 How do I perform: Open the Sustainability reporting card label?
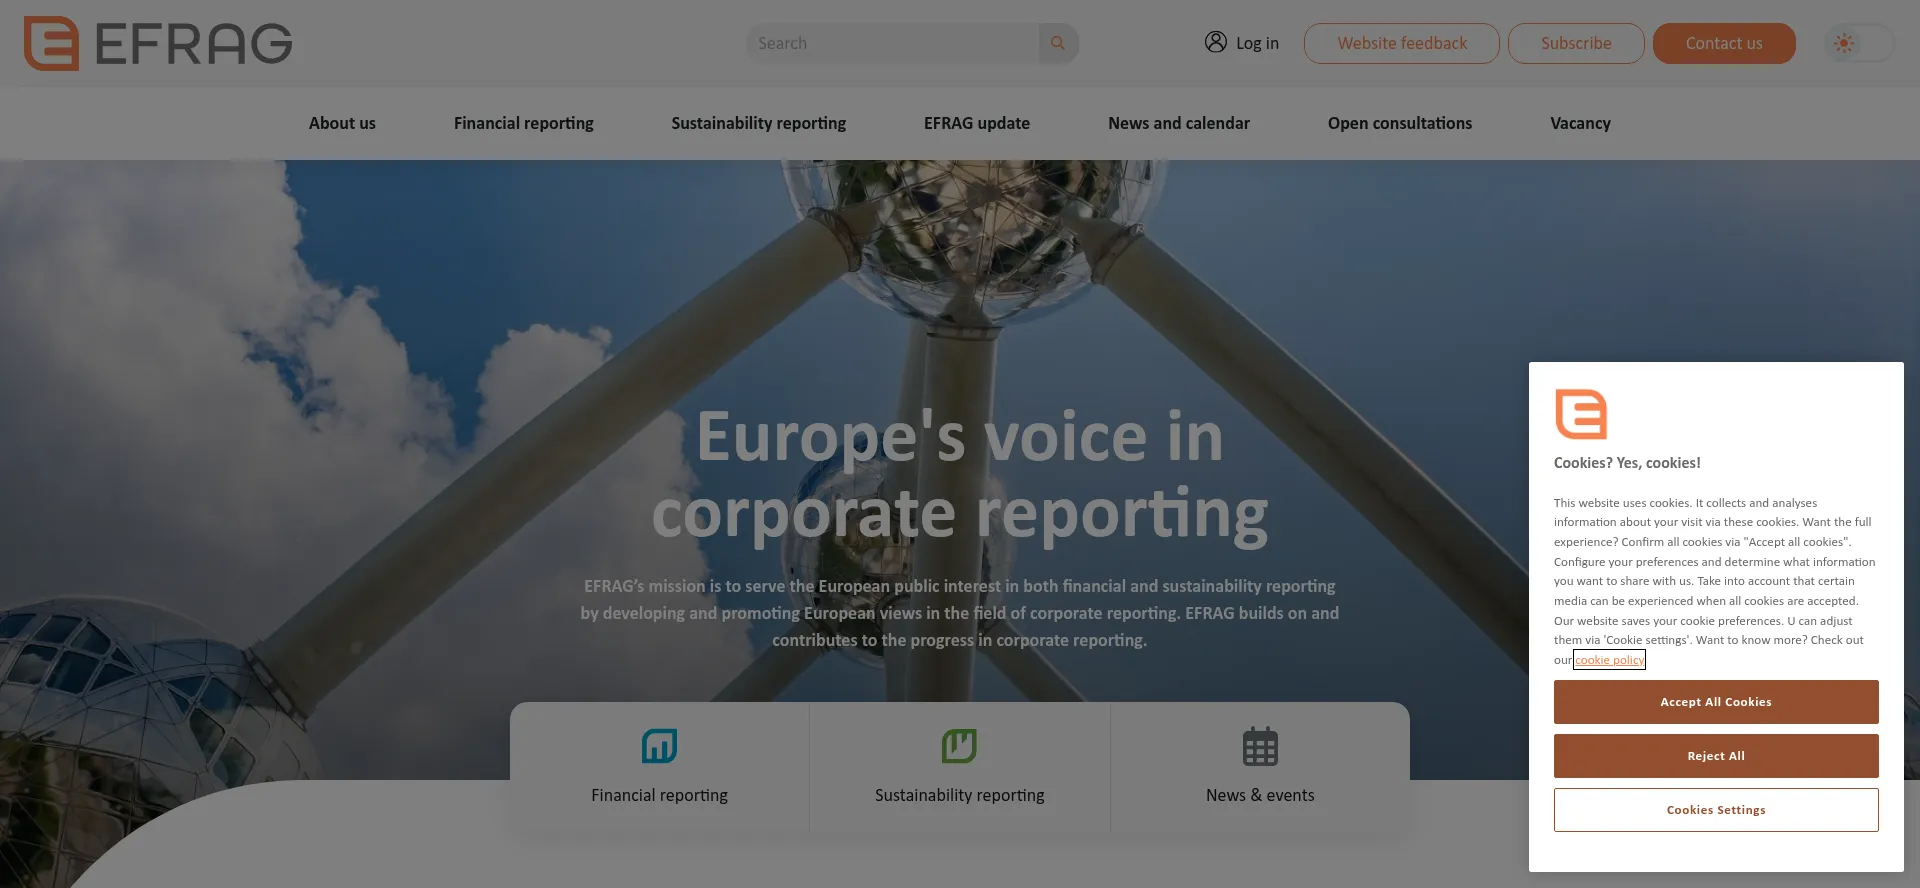point(959,795)
